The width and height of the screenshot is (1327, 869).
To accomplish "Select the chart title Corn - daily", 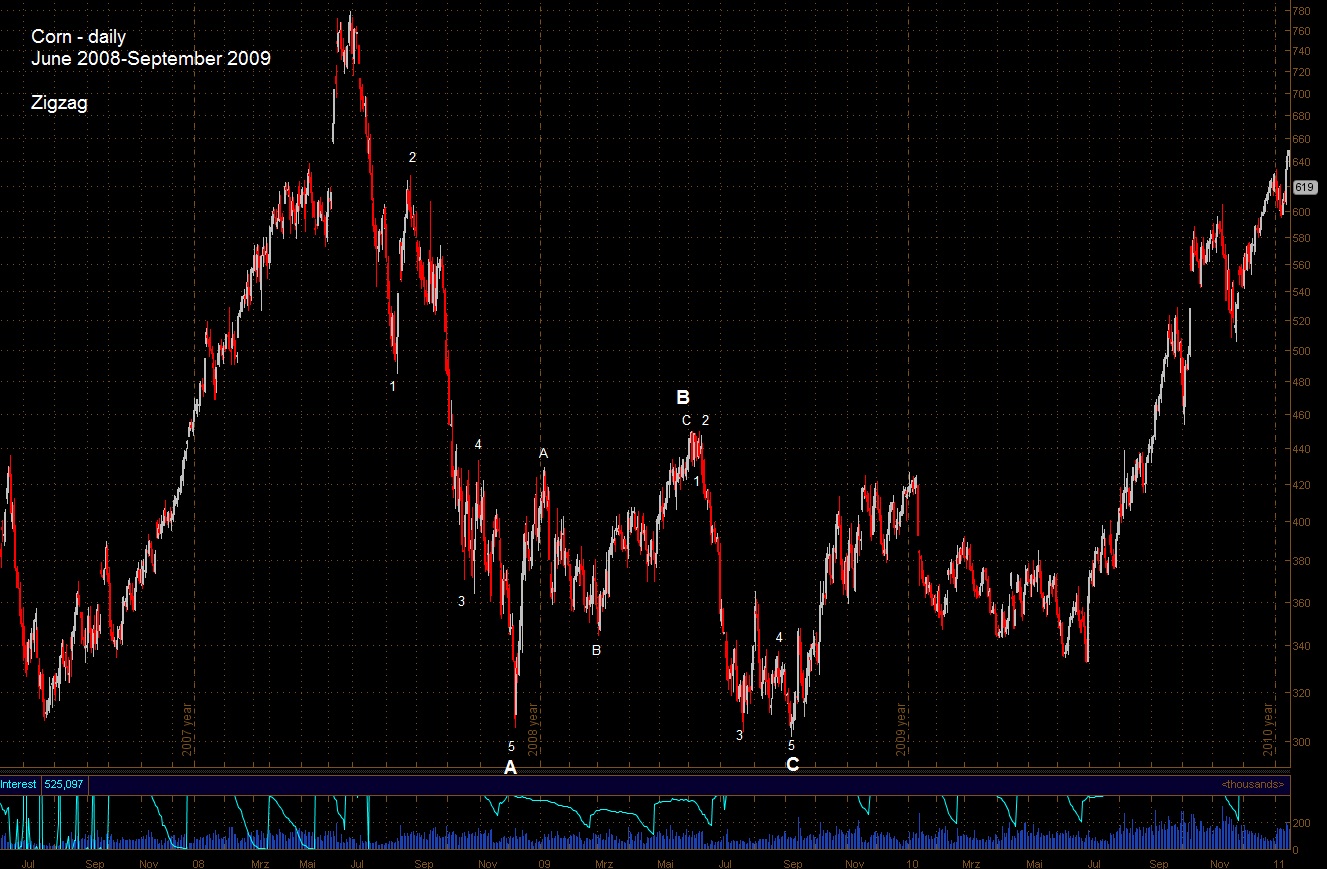I will click(x=79, y=36).
